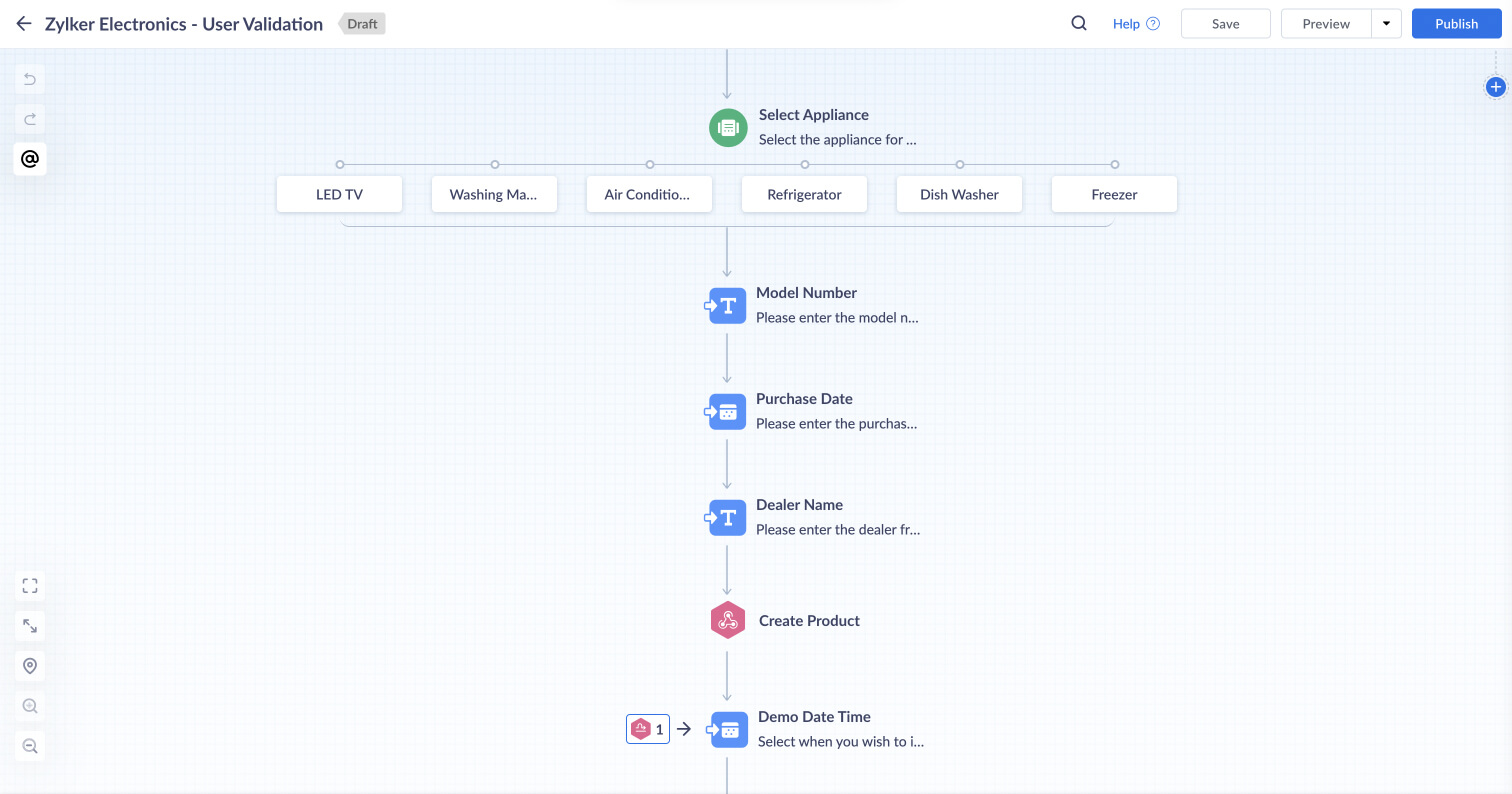Click "Select when you wish to i..." description
Image resolution: width=1512 pixels, height=794 pixels.
click(x=841, y=742)
